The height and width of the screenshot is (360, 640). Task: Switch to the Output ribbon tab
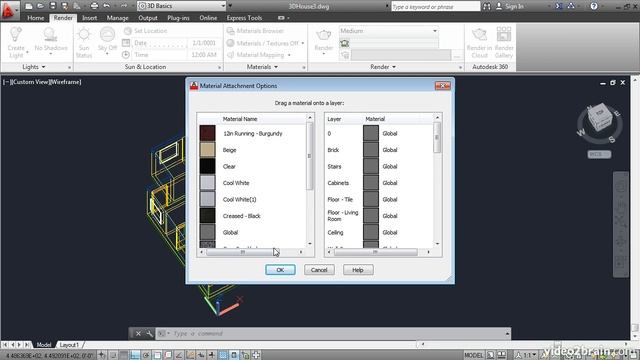pyautogui.click(x=148, y=18)
